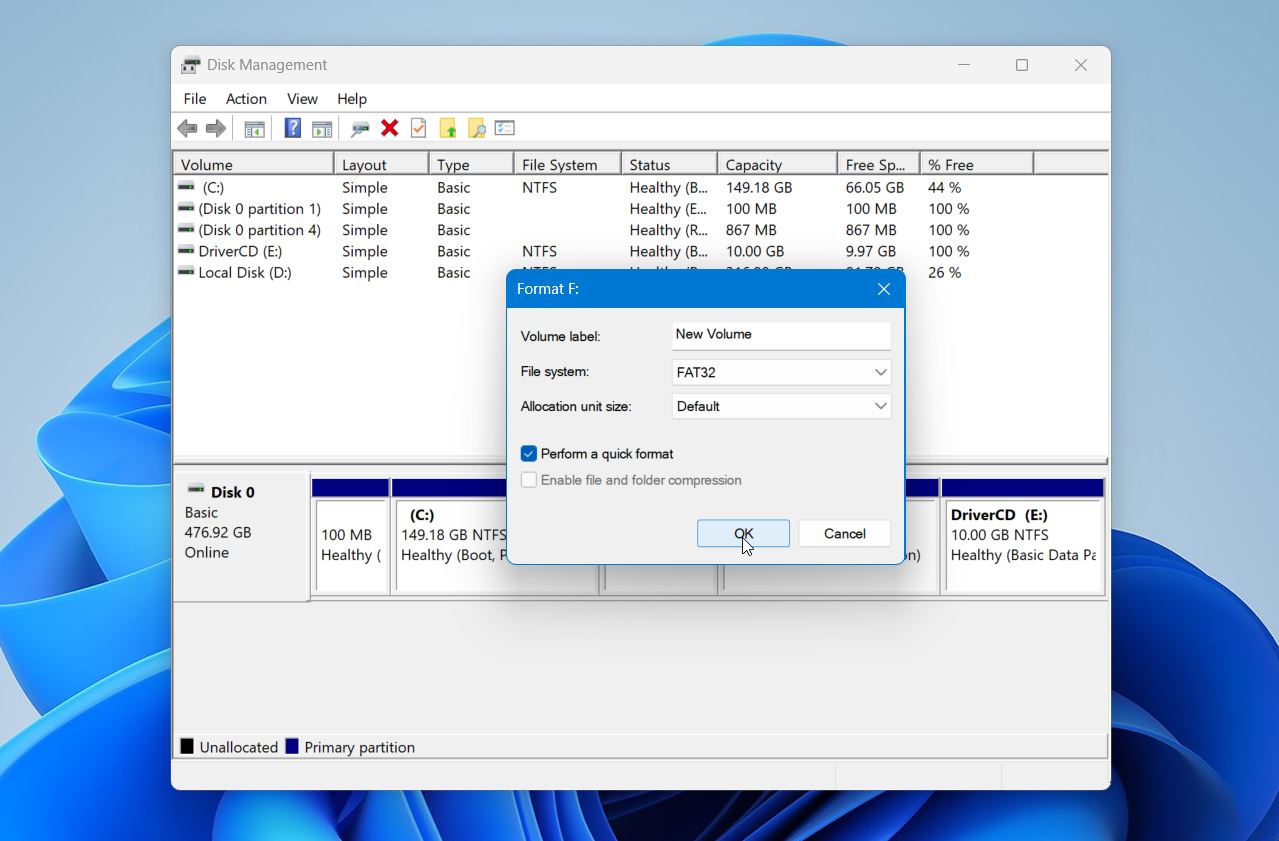
Task: Select the (C:) volume row name
Action: (213, 187)
